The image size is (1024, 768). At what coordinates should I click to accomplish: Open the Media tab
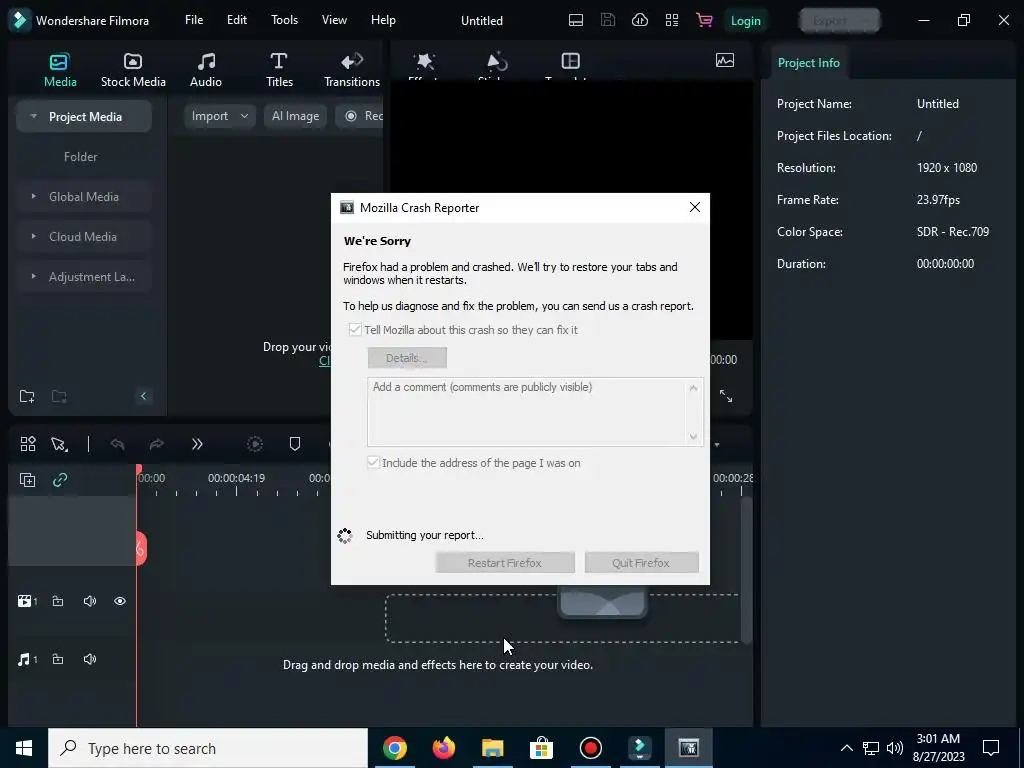point(60,70)
